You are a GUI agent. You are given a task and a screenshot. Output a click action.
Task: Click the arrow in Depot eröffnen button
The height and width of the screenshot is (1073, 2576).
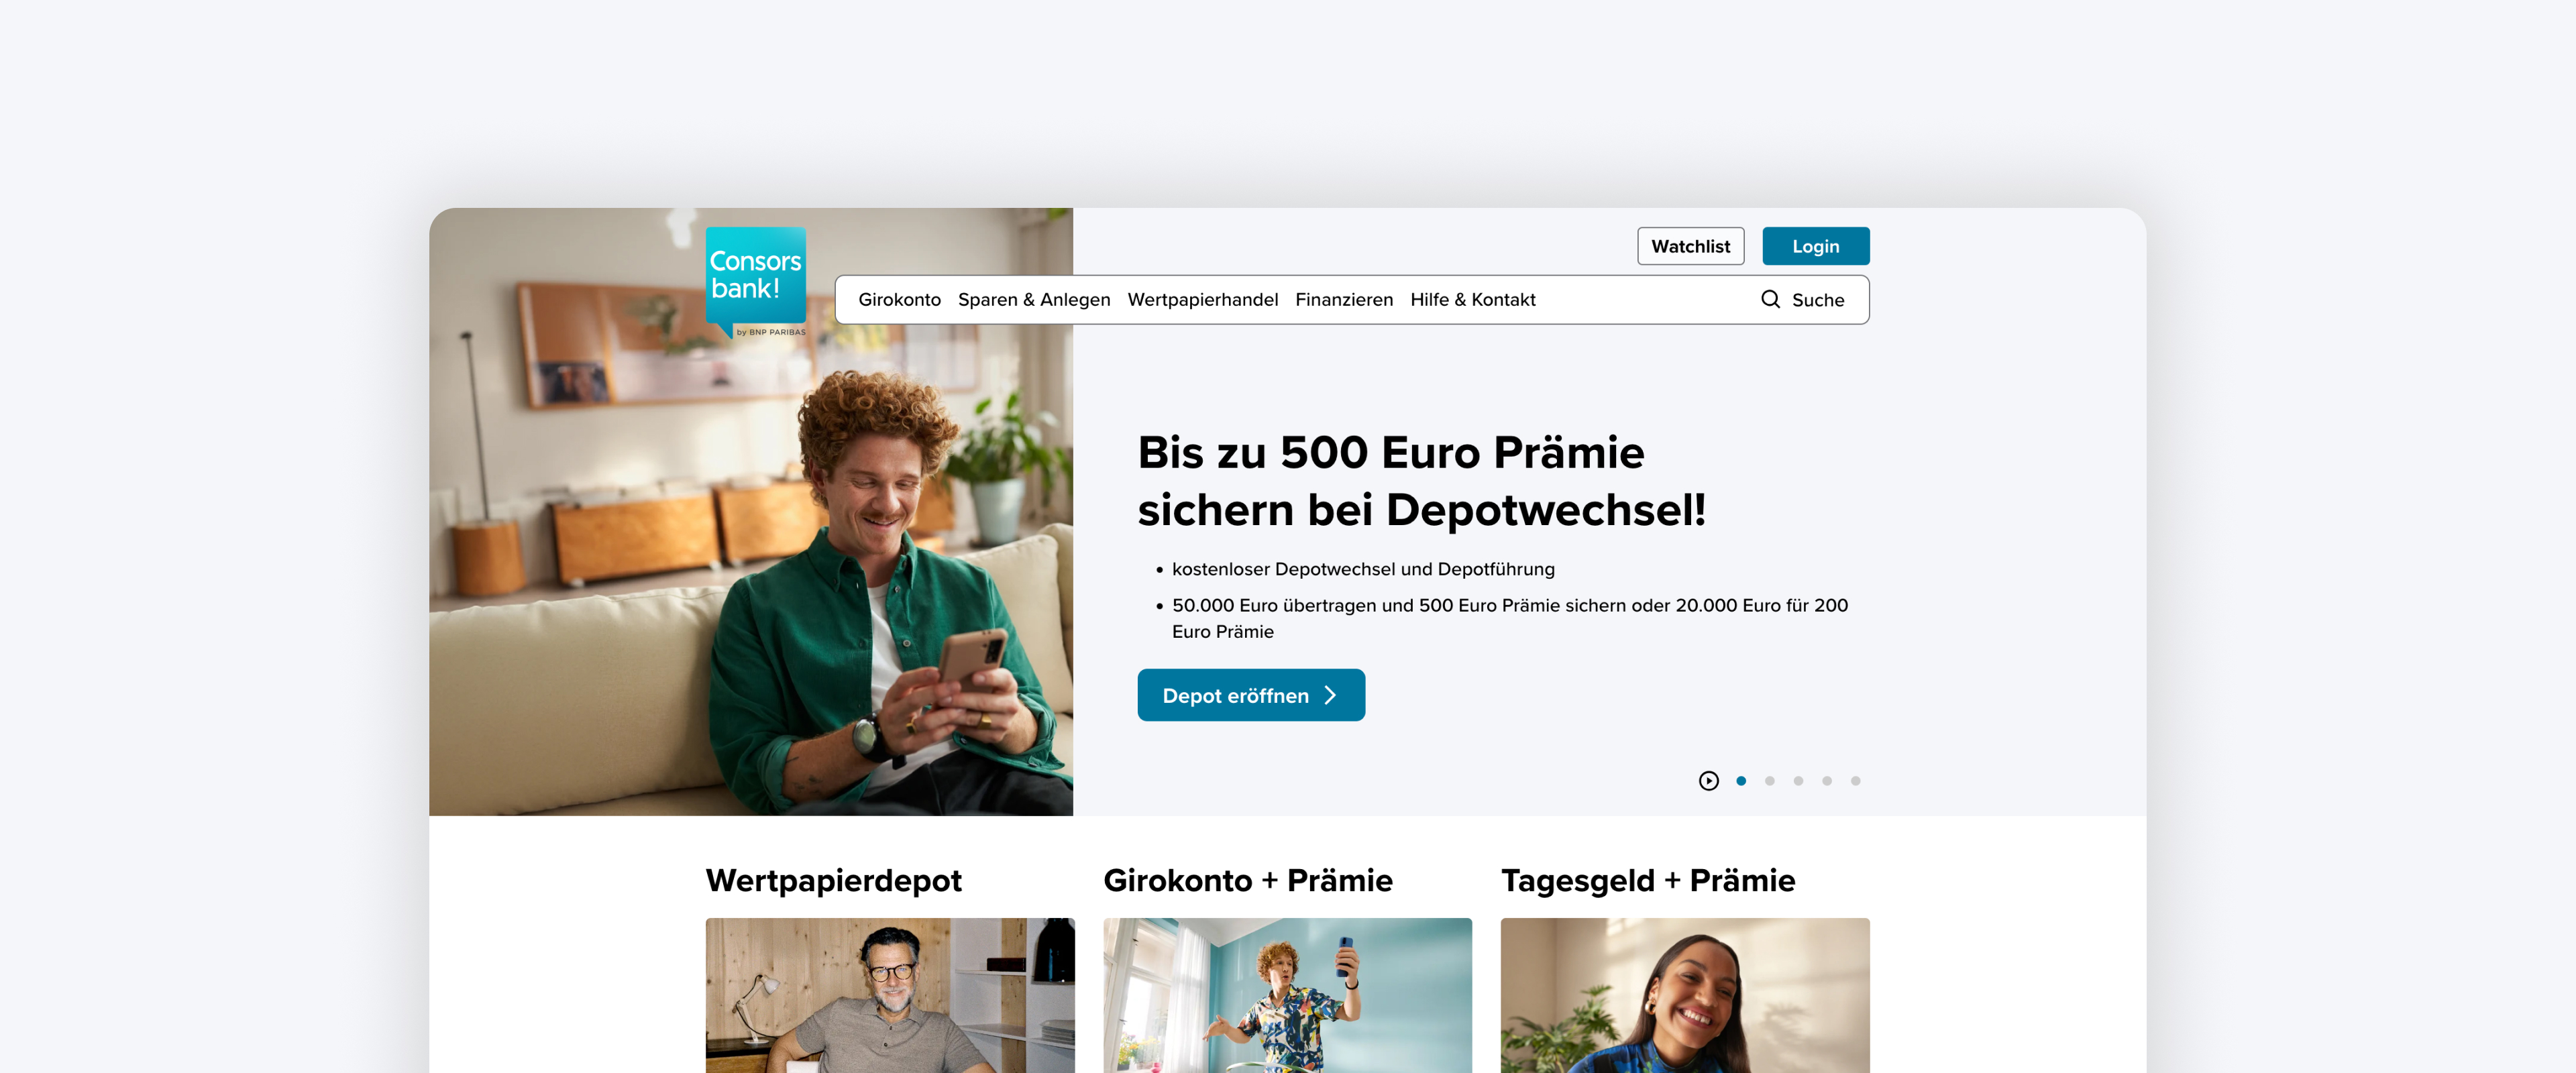coord(1330,695)
